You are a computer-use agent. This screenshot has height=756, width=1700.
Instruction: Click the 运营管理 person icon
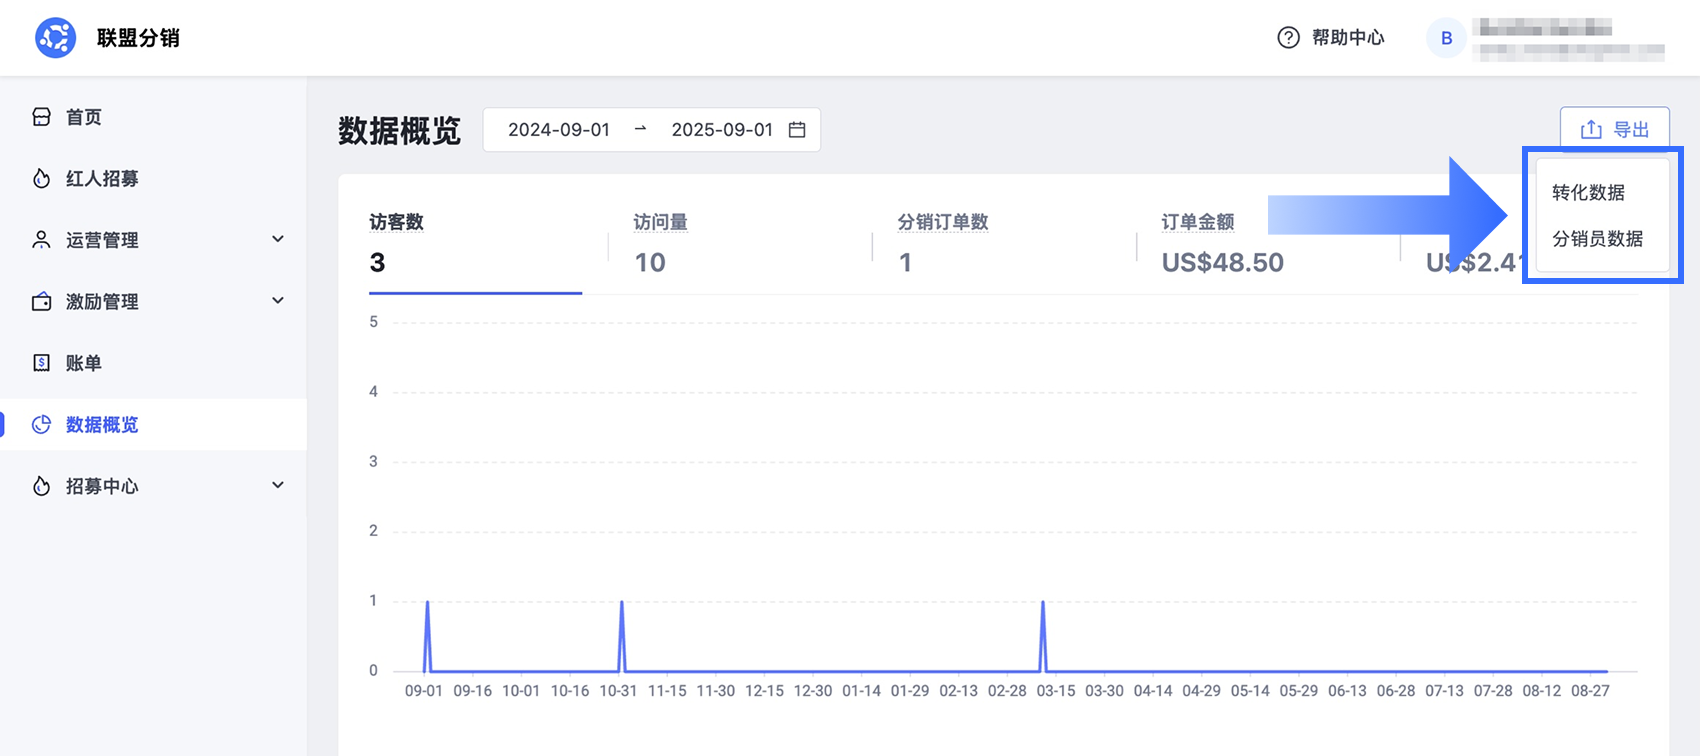click(41, 240)
